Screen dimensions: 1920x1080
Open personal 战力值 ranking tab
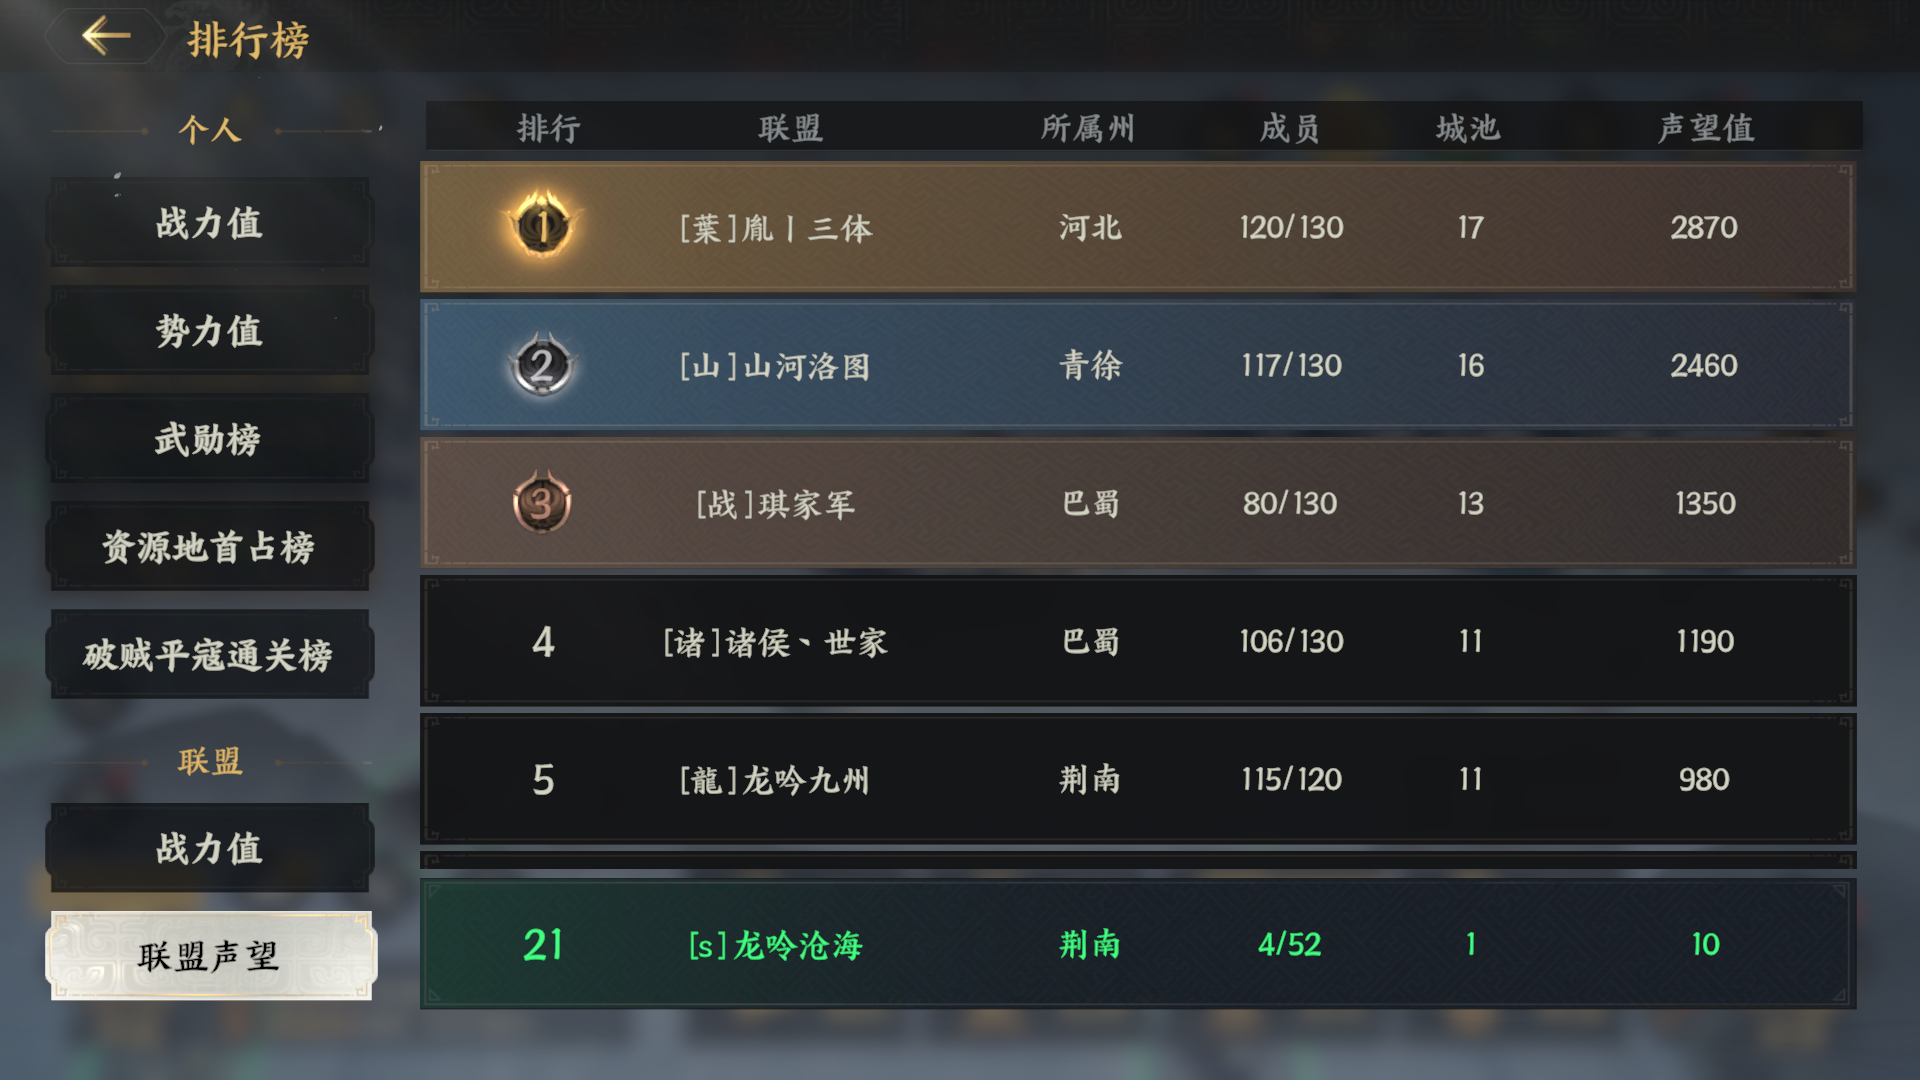point(210,222)
